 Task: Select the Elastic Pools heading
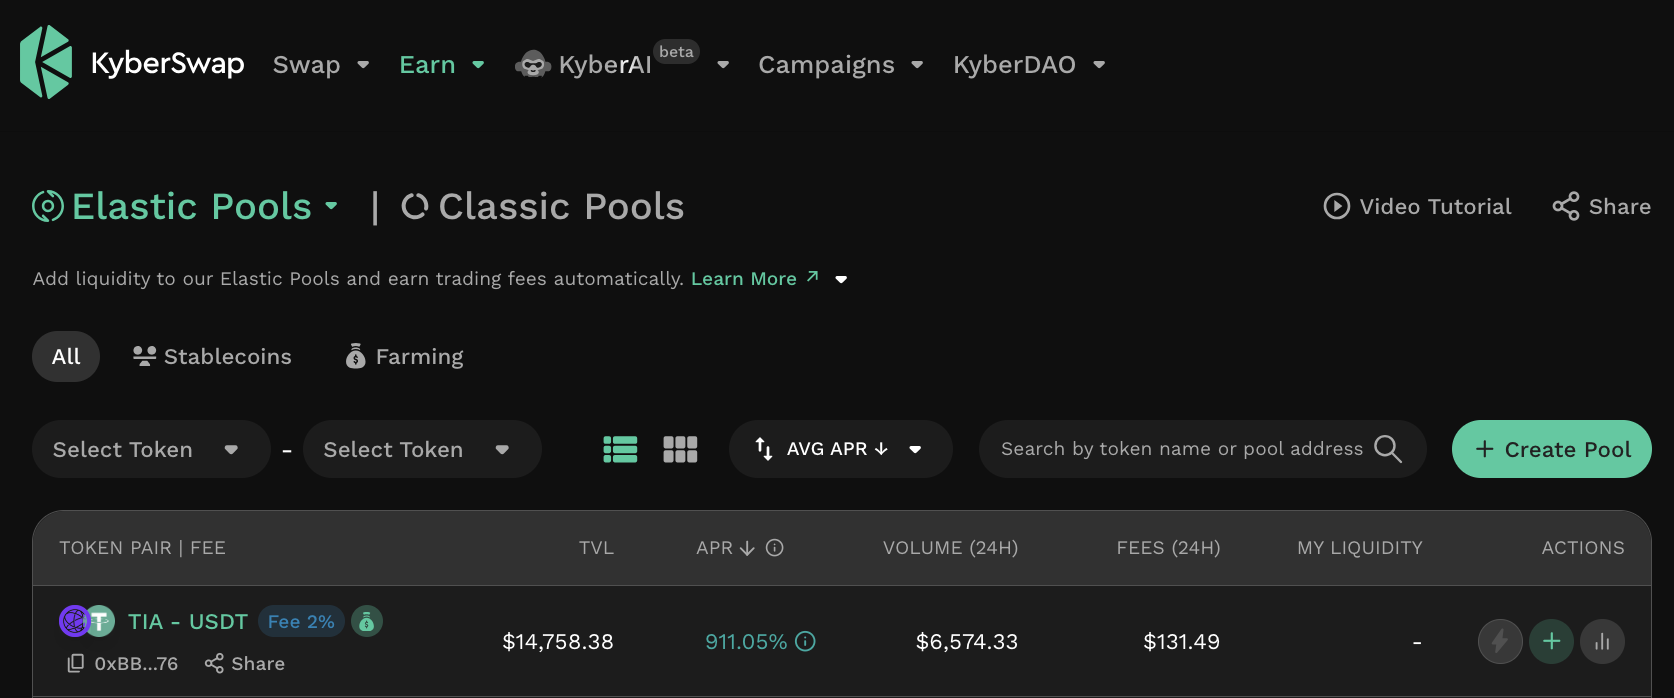pyautogui.click(x=192, y=206)
